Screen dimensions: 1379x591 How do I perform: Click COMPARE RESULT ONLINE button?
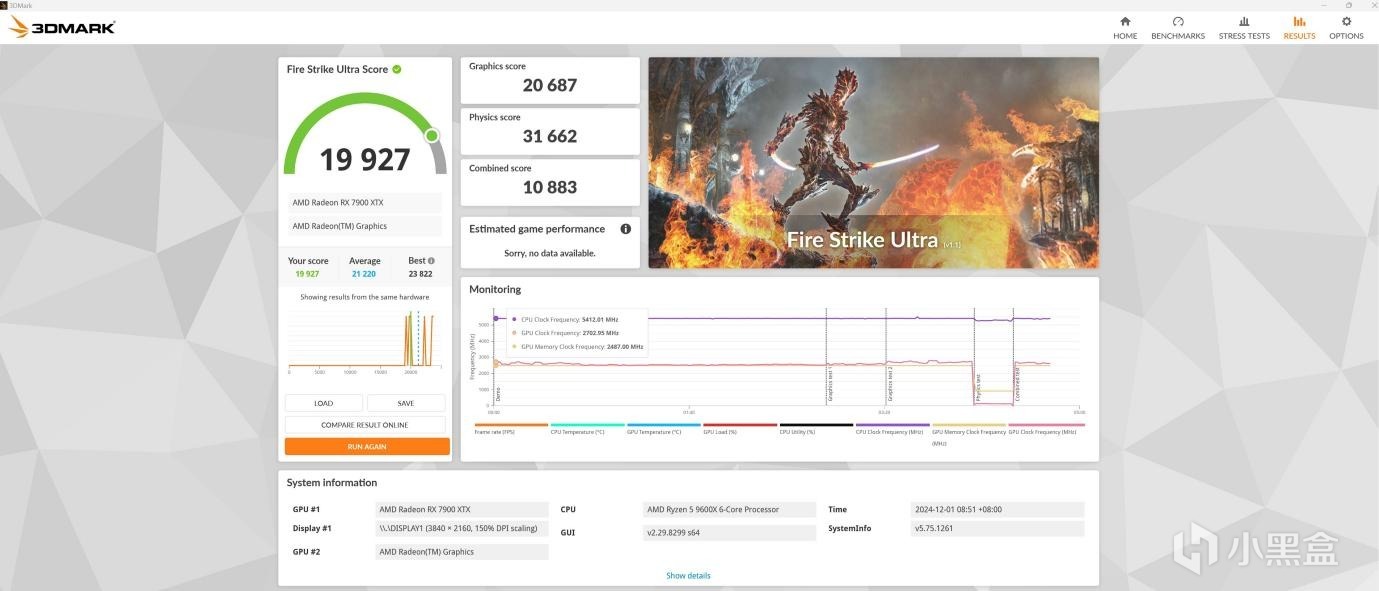point(365,425)
